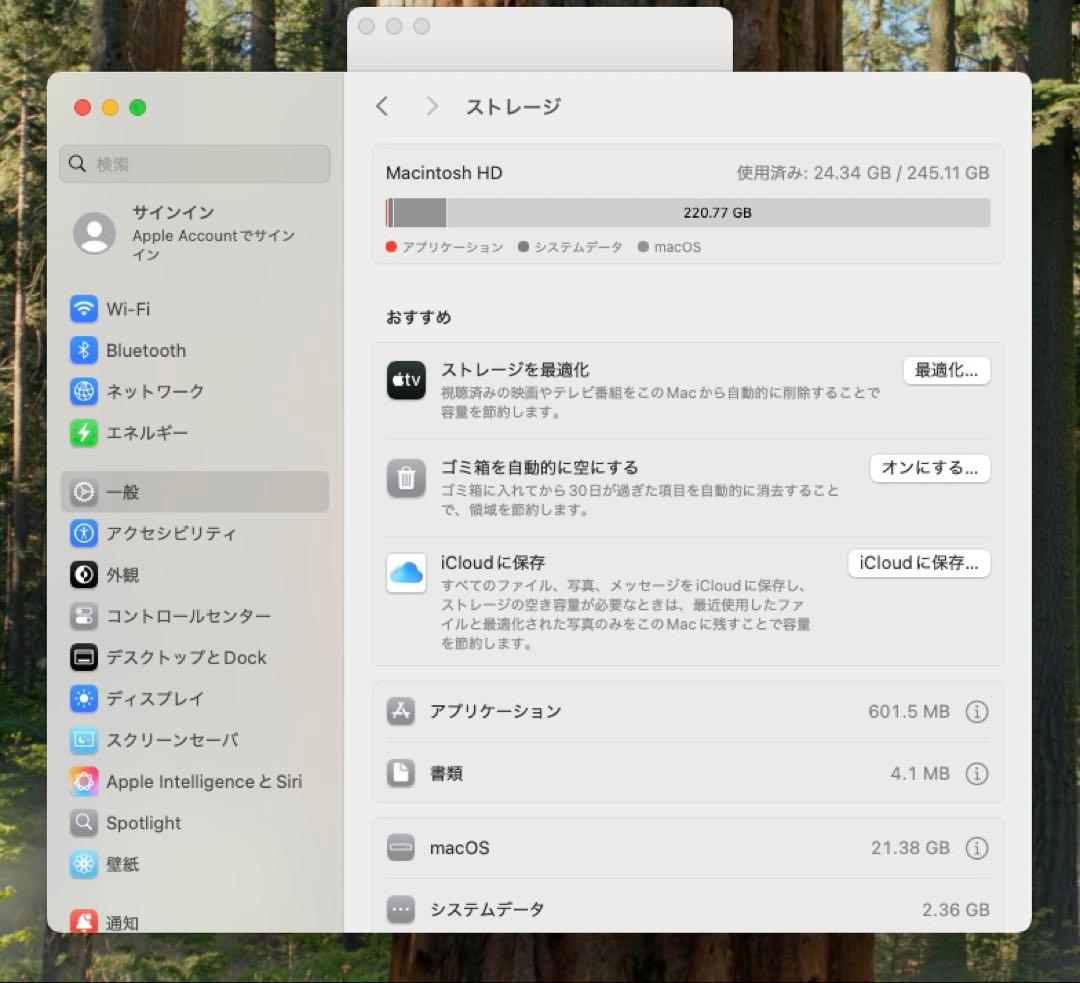Viewport: 1080px width, 983px height.
Task: Enable ゴミ箱を自動的に空にする via オンにする button
Action: point(929,468)
